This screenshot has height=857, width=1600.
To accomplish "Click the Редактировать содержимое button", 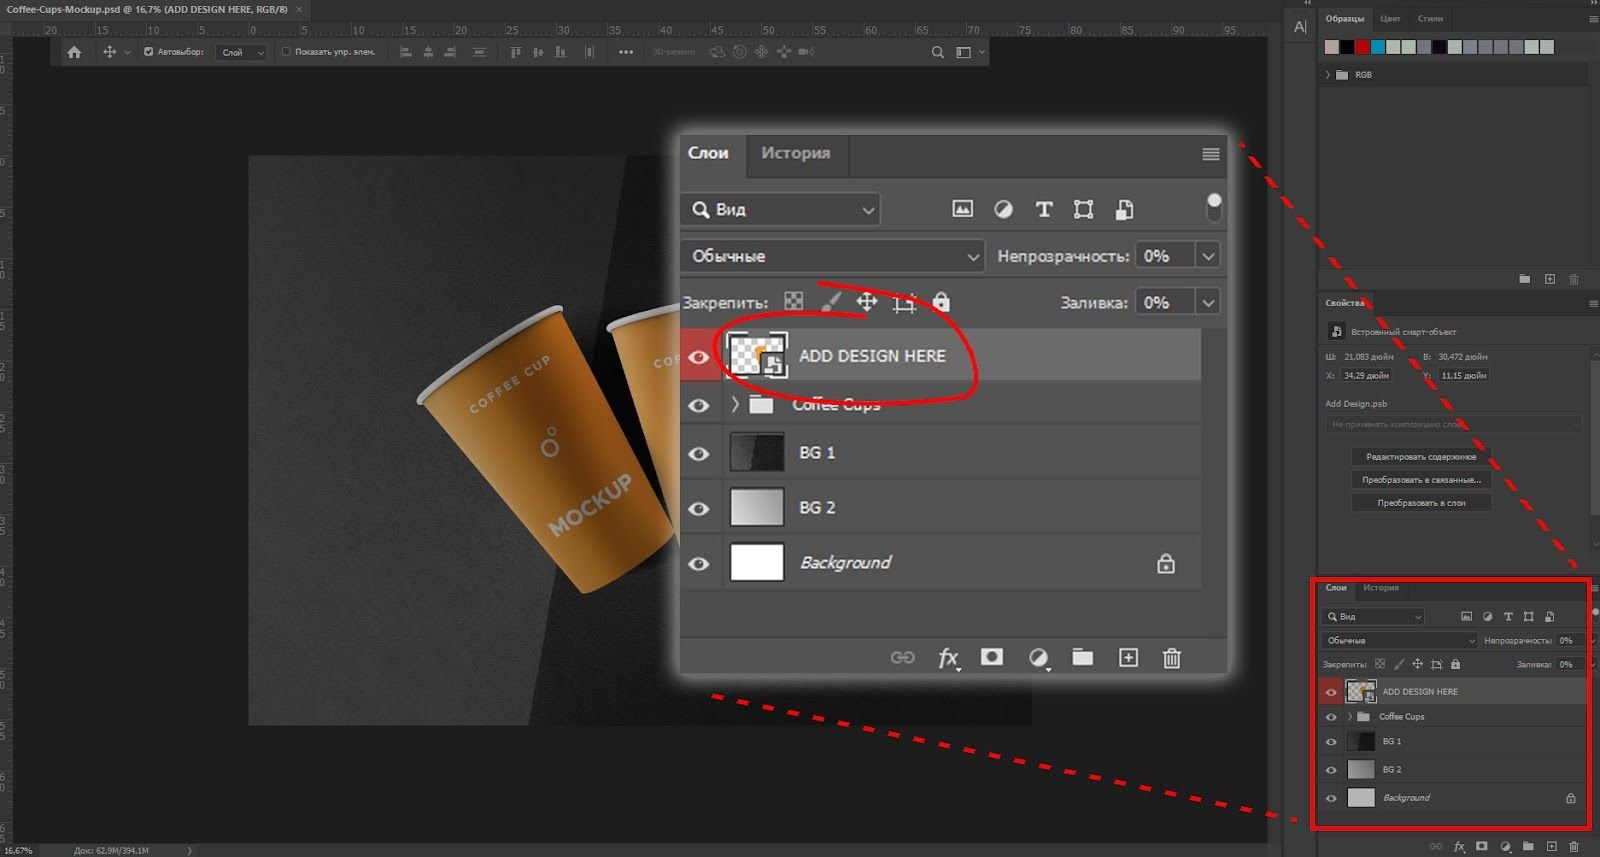I will (x=1421, y=456).
